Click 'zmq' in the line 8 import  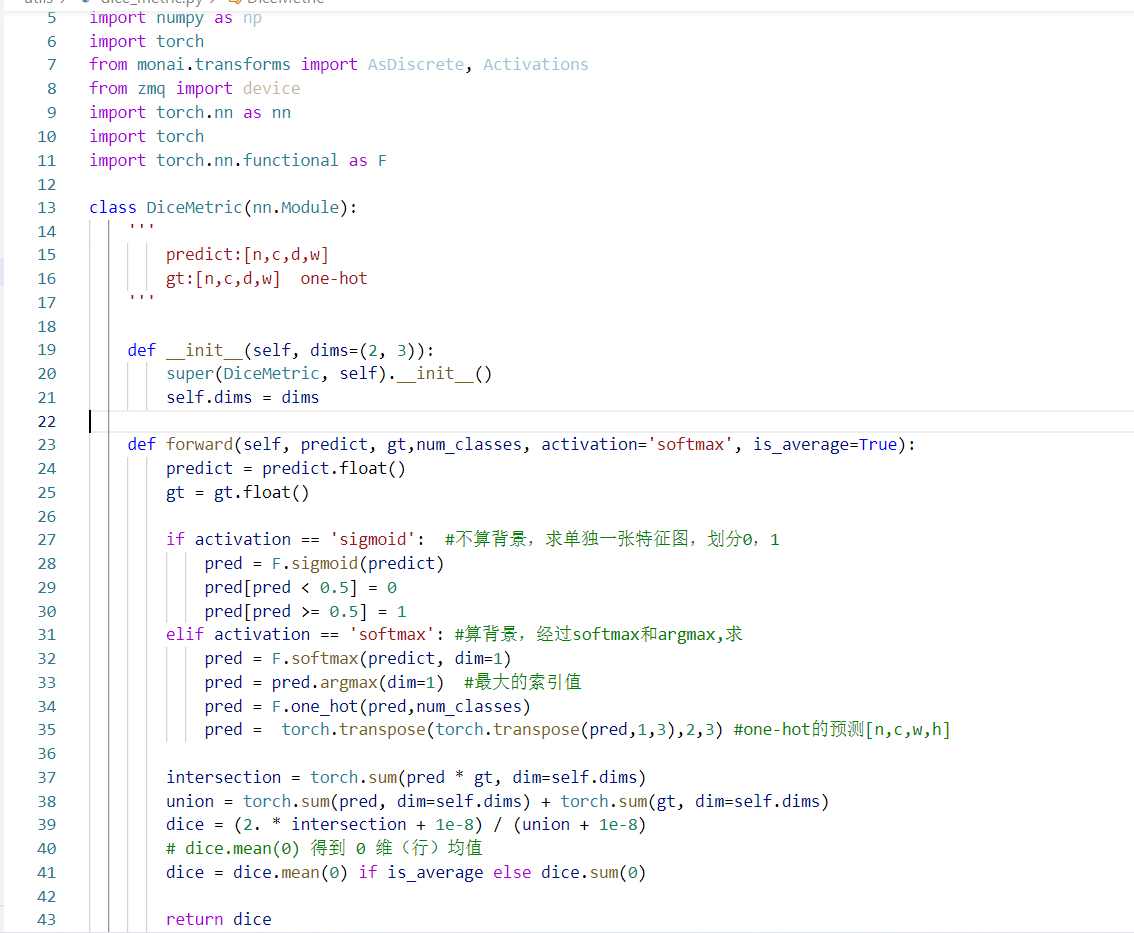tap(151, 88)
